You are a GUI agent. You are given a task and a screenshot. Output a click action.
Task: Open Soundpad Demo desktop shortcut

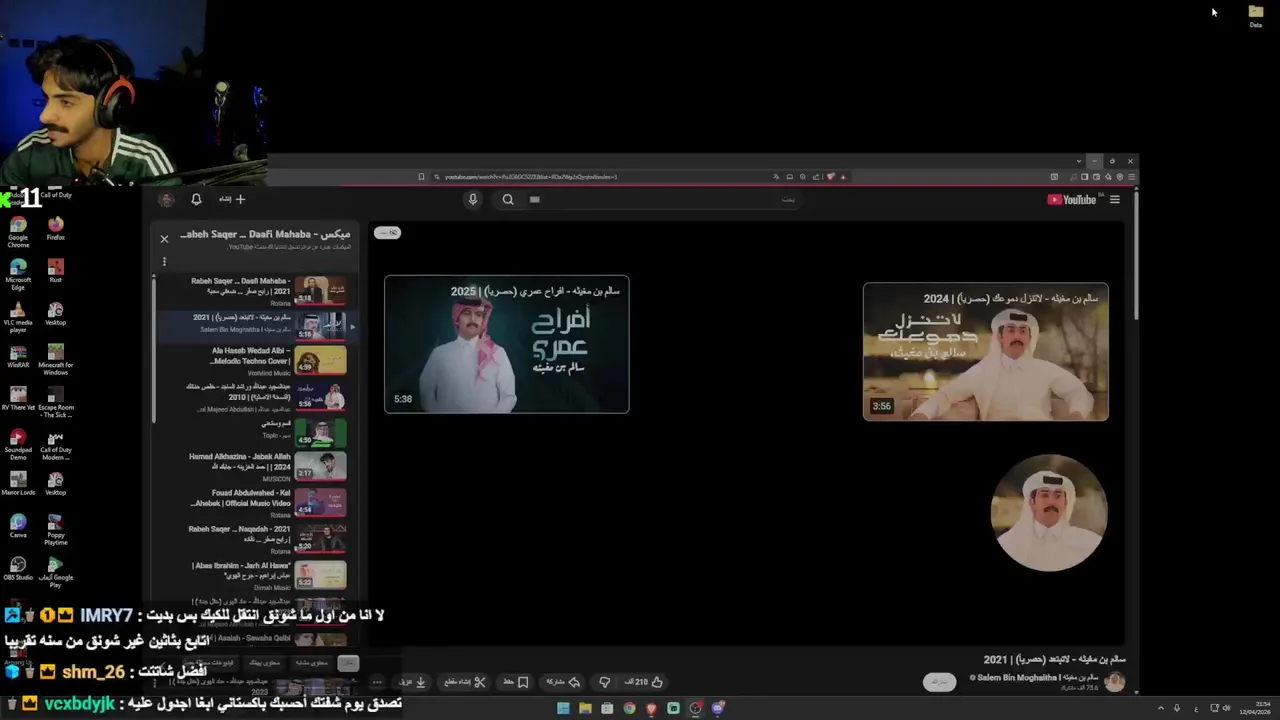pyautogui.click(x=18, y=445)
